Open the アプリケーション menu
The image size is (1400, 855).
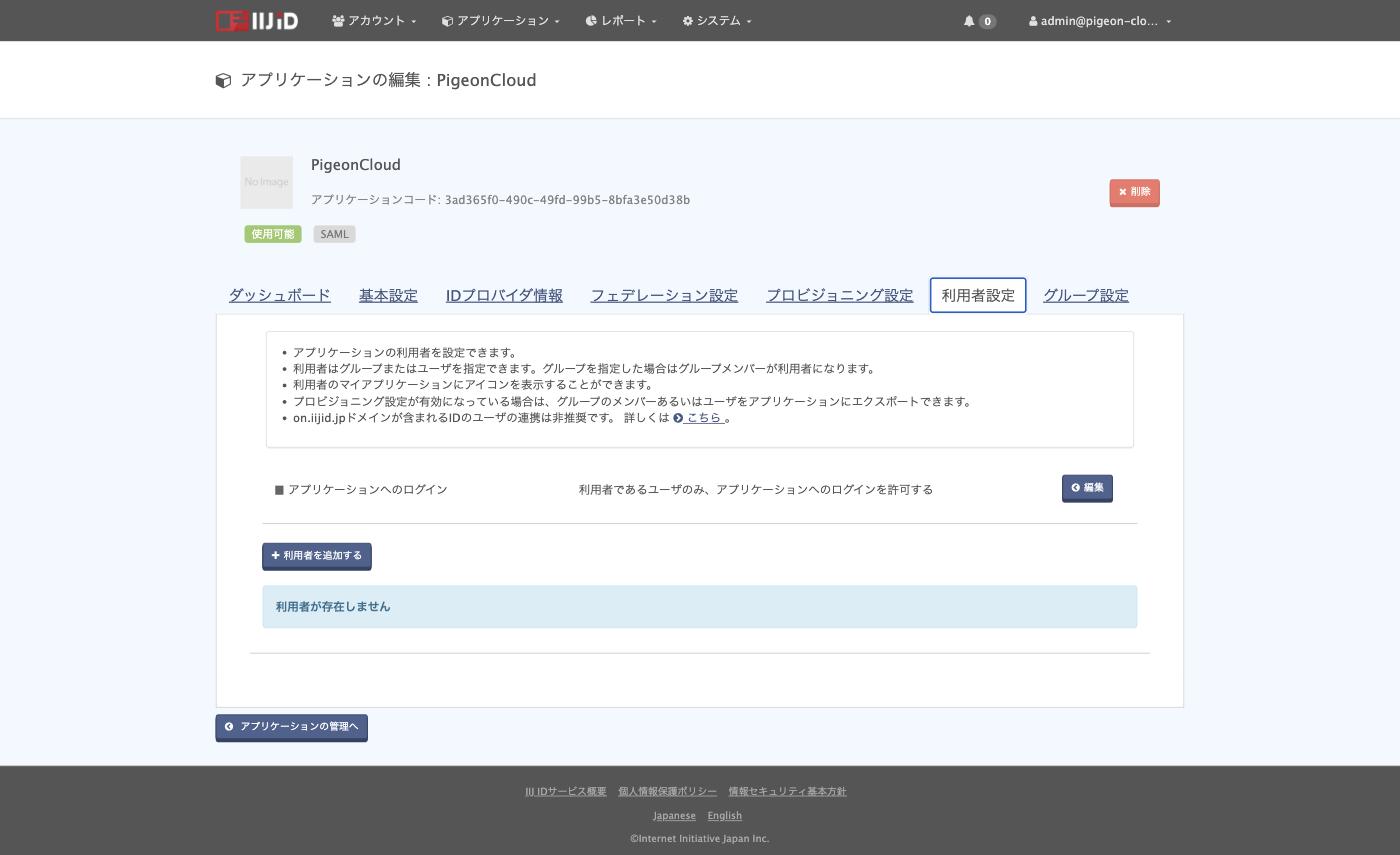click(x=500, y=21)
